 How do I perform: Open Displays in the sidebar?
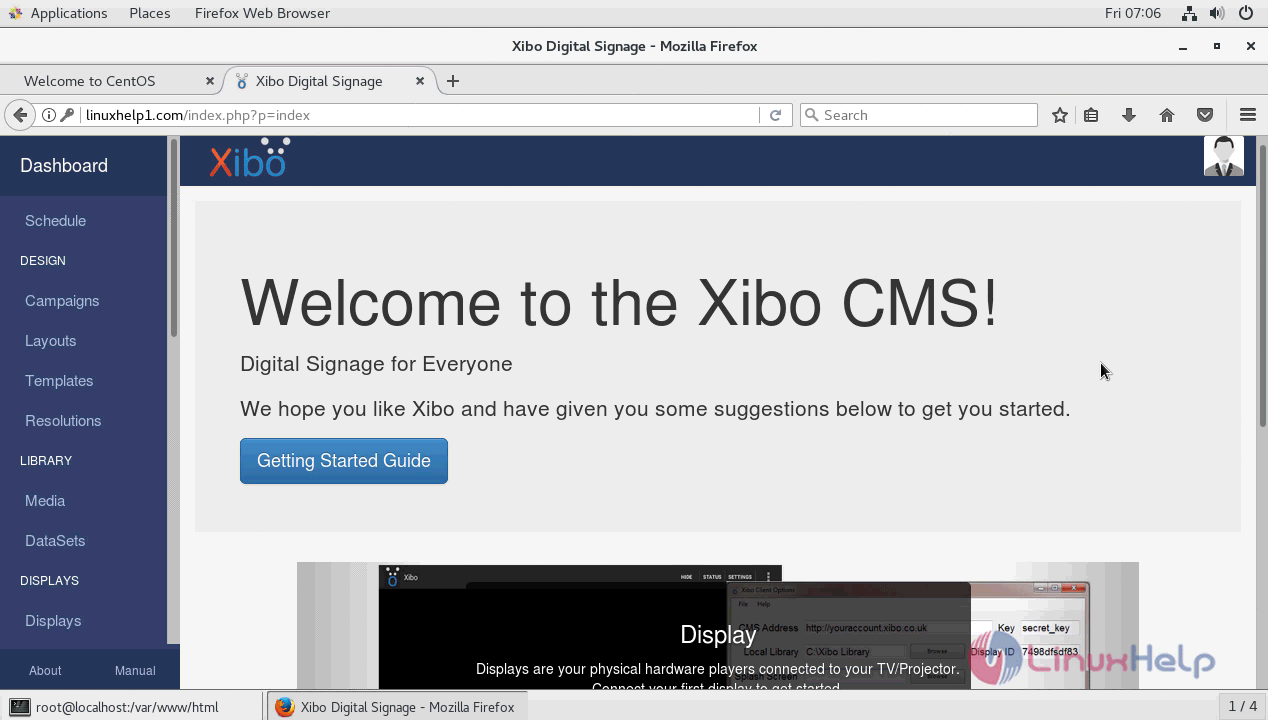(x=53, y=621)
